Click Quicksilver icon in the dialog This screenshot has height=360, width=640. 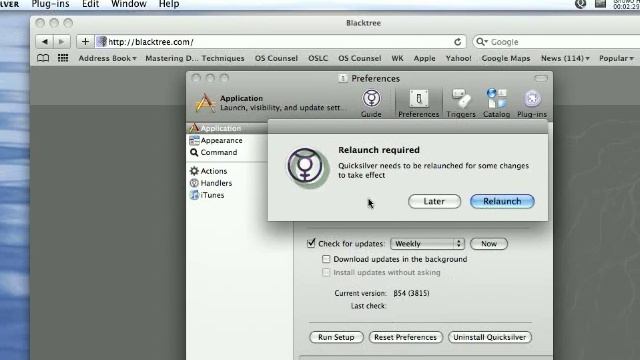coord(307,168)
